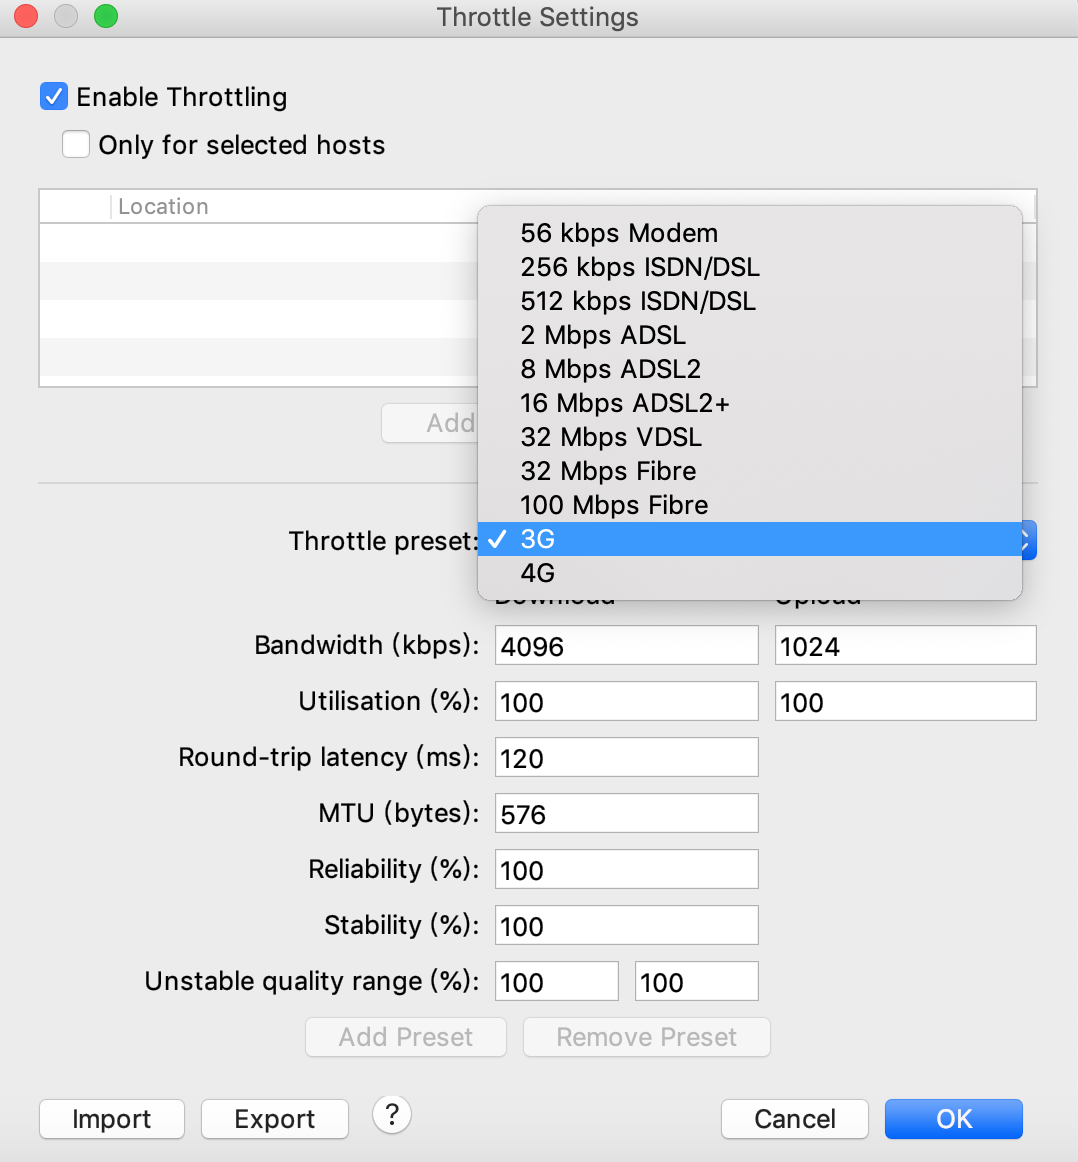Viewport: 1078px width, 1162px height.
Task: Click the Location column header
Action: (x=163, y=206)
